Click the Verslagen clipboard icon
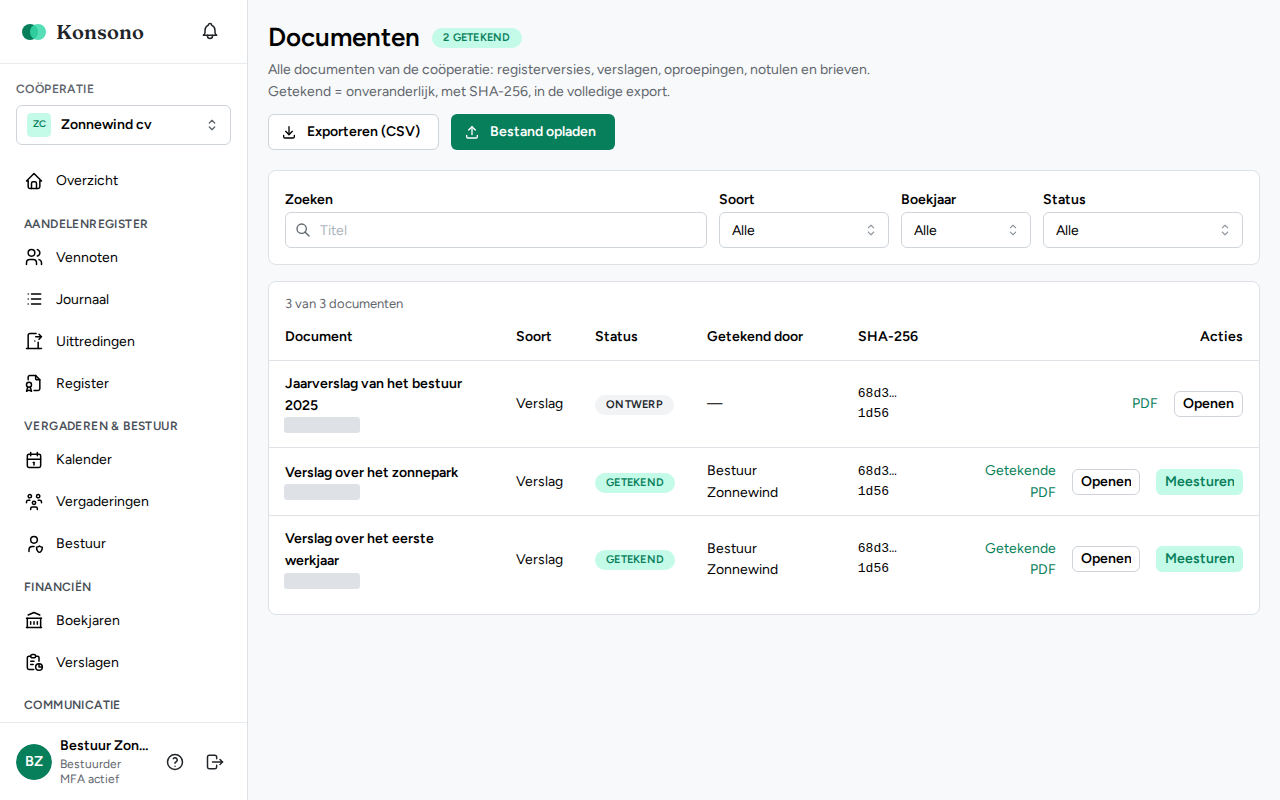Screen dimensions: 1280x800 (x=34, y=663)
